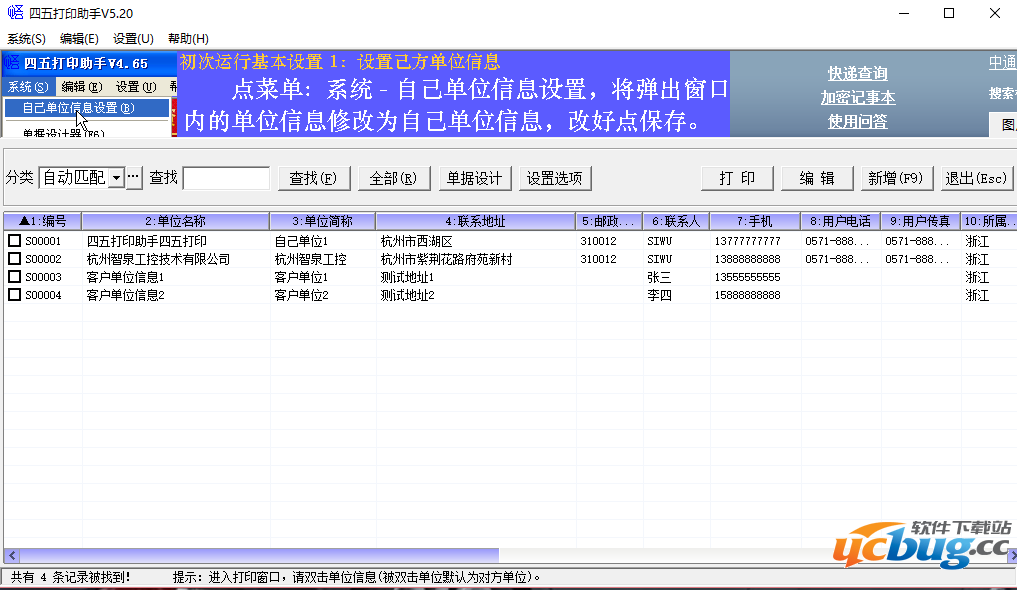Viewport: 1017px width, 590px height.
Task: Click the app logo icon in title bar
Action: 15,13
